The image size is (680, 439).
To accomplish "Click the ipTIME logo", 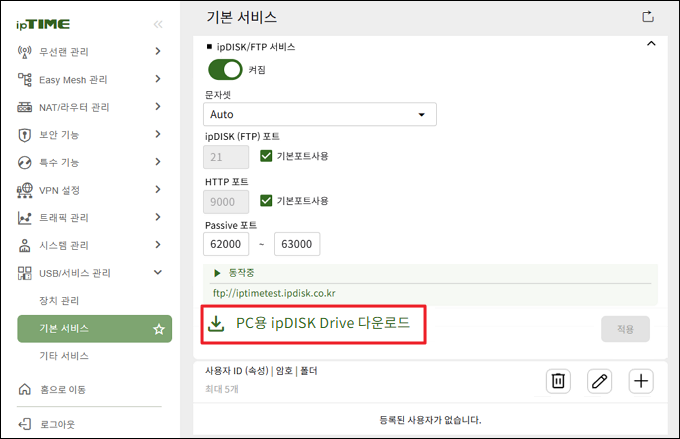I will click(x=43, y=24).
